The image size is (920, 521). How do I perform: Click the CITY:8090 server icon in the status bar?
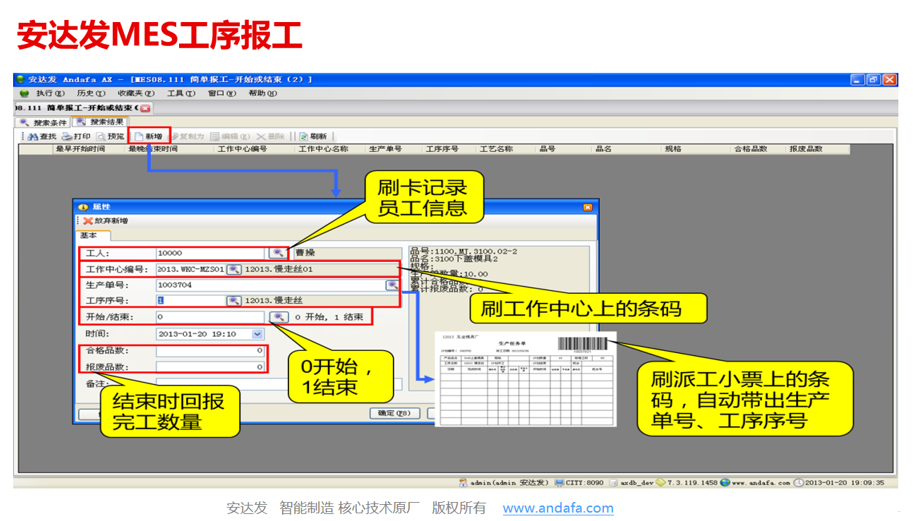[559, 482]
